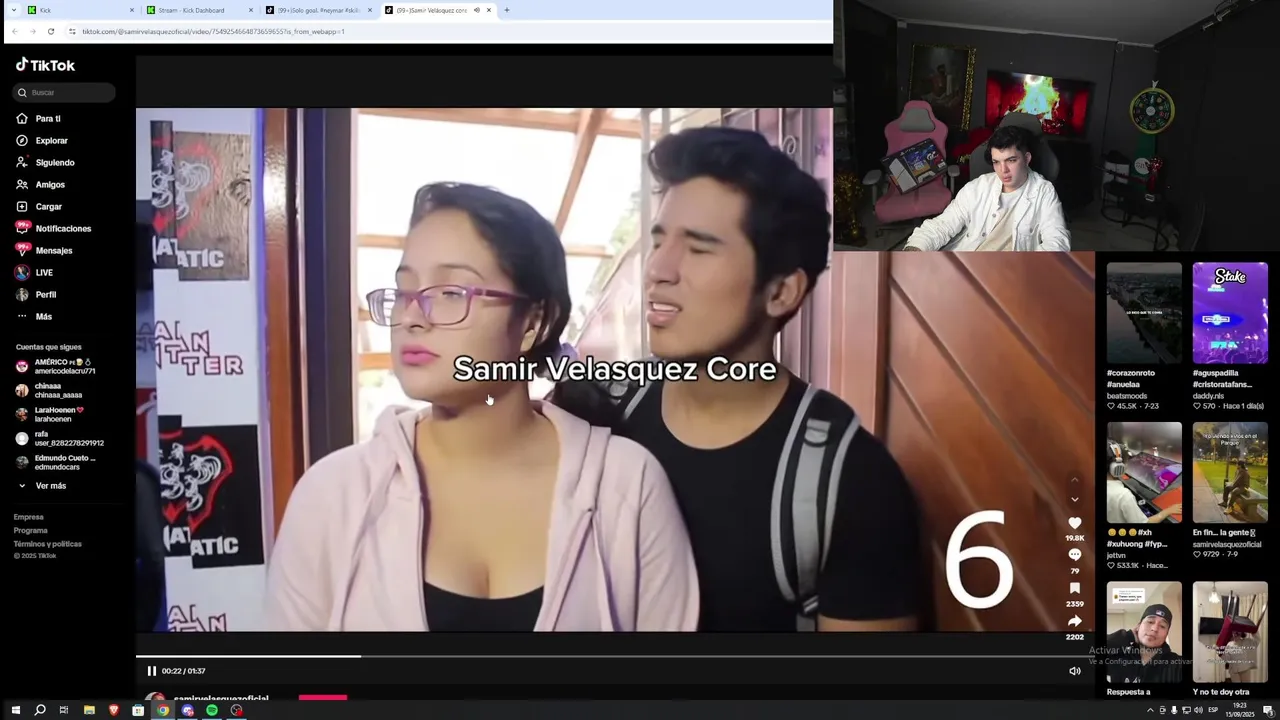
Task: Open File Explorer from taskbar
Action: coord(89,710)
